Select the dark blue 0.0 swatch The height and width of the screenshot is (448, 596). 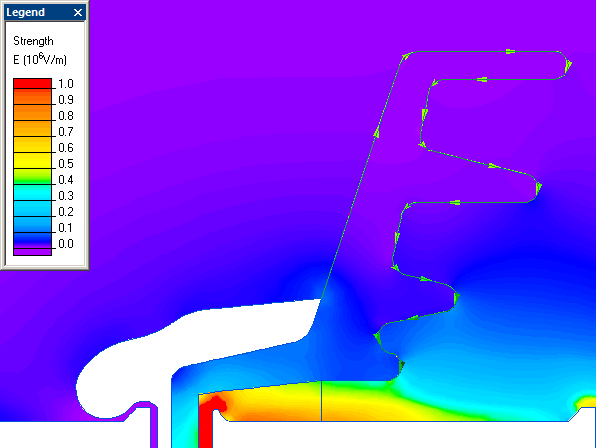pos(32,240)
